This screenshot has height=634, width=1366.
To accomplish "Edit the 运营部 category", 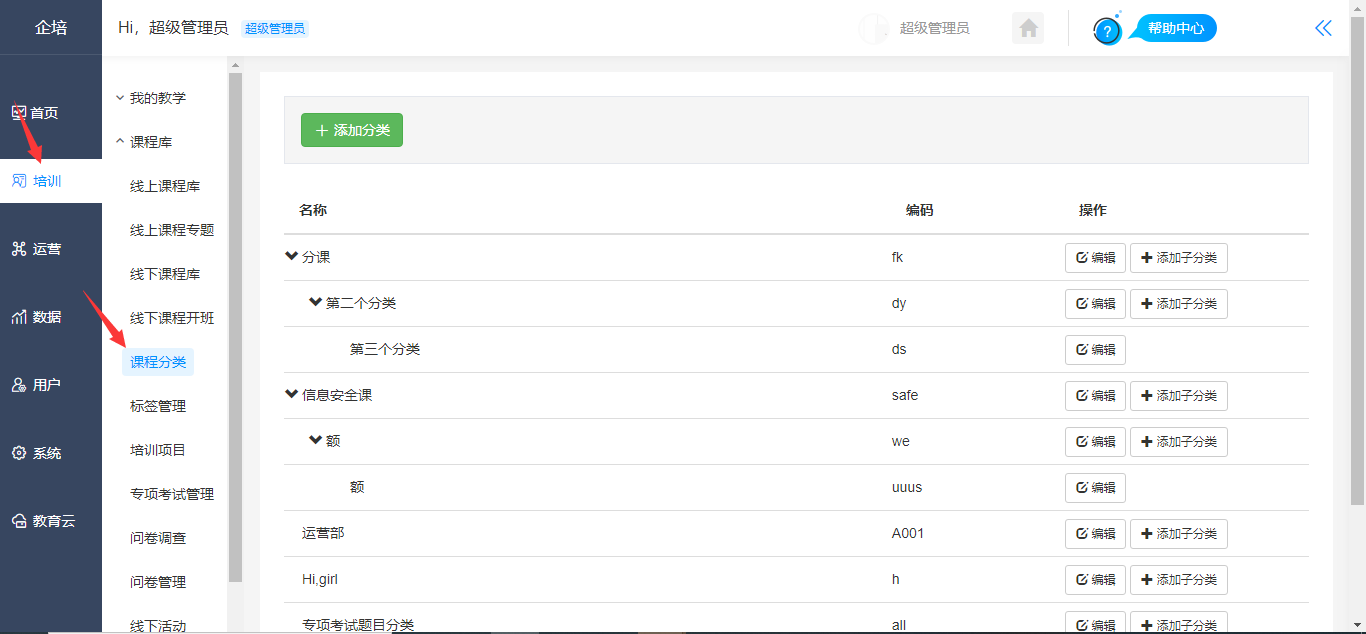I will coord(1095,534).
